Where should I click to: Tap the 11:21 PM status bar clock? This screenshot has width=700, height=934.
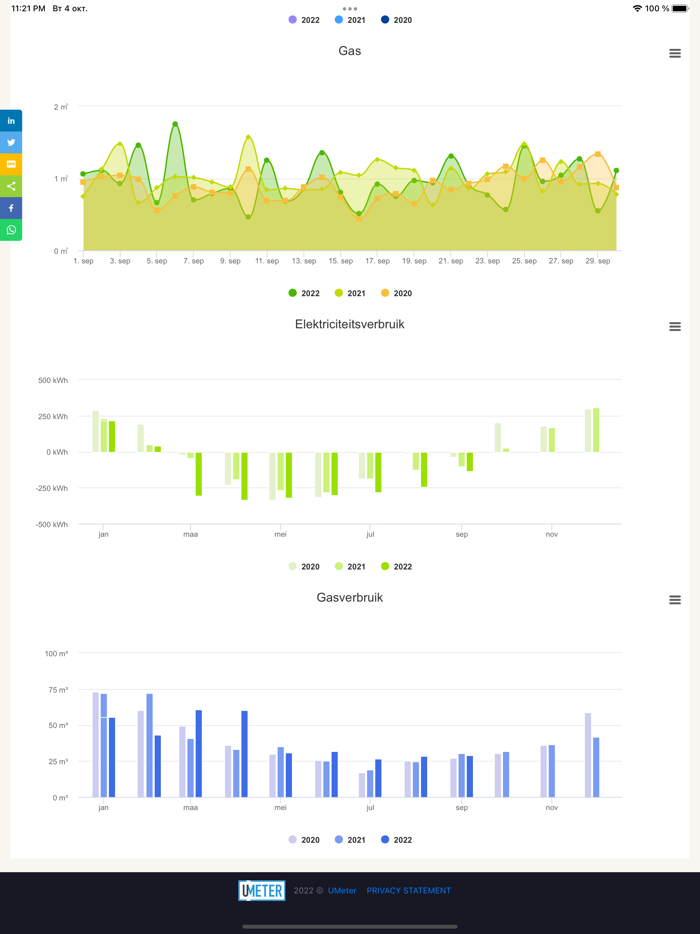pos(28,8)
